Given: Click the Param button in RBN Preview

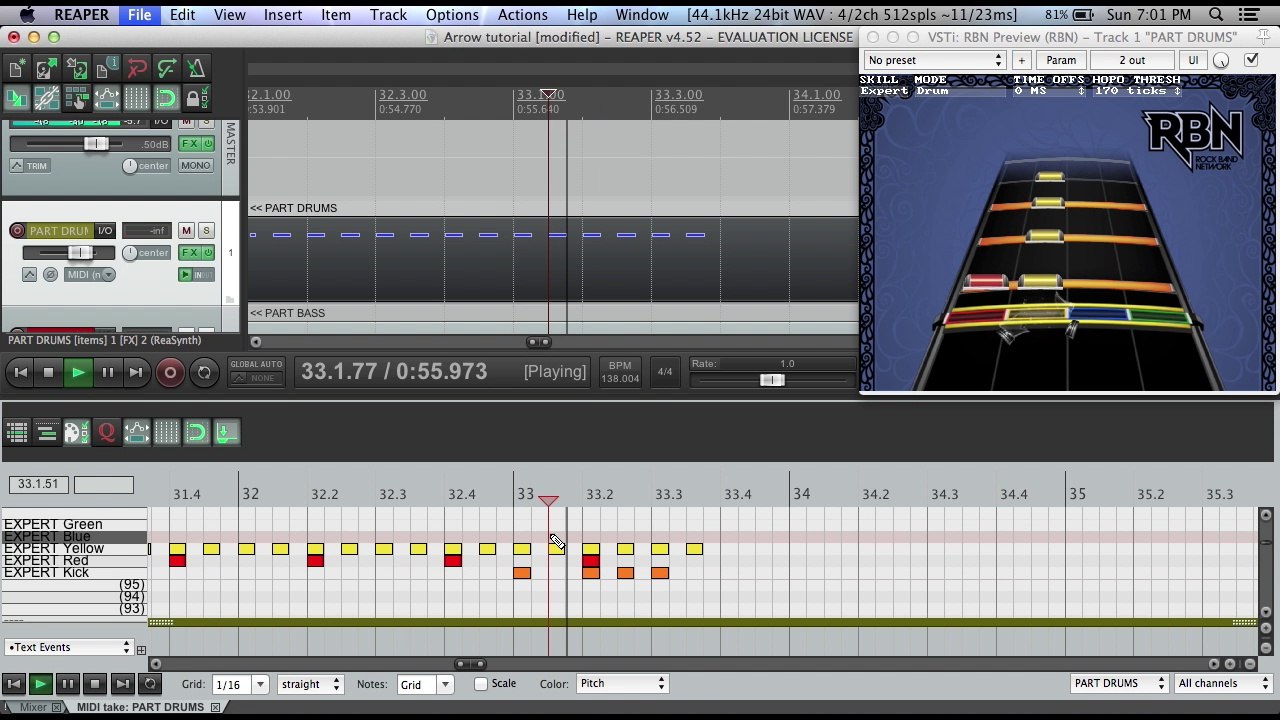Looking at the screenshot, I should 1061,60.
